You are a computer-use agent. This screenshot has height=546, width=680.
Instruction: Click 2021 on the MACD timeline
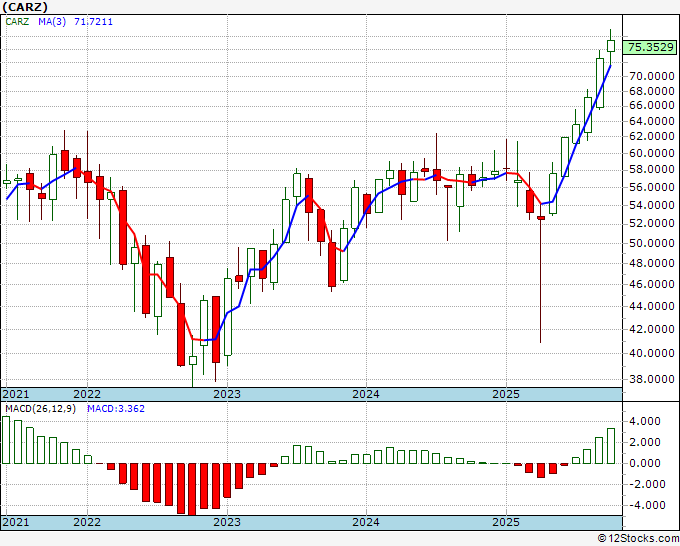click(x=16, y=522)
